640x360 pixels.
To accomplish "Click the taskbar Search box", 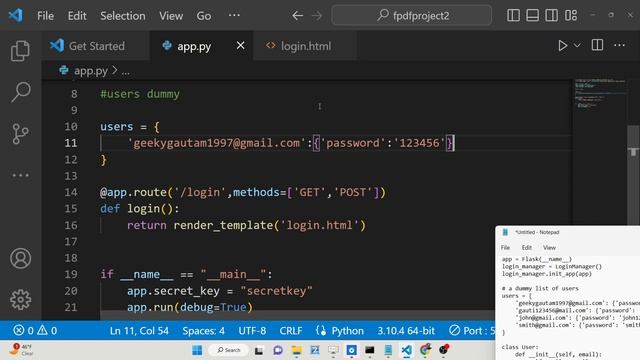I will (229, 350).
